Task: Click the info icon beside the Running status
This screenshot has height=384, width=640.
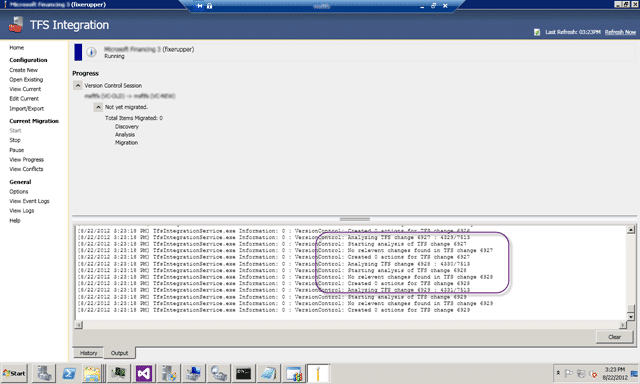Action: coord(91,52)
